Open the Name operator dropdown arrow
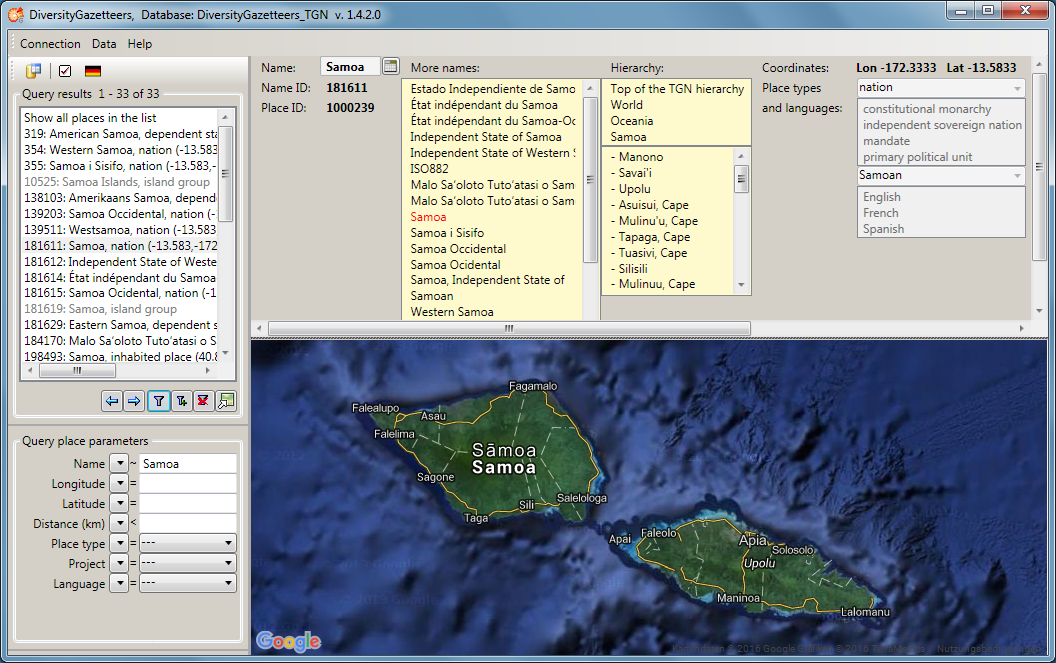 click(119, 464)
